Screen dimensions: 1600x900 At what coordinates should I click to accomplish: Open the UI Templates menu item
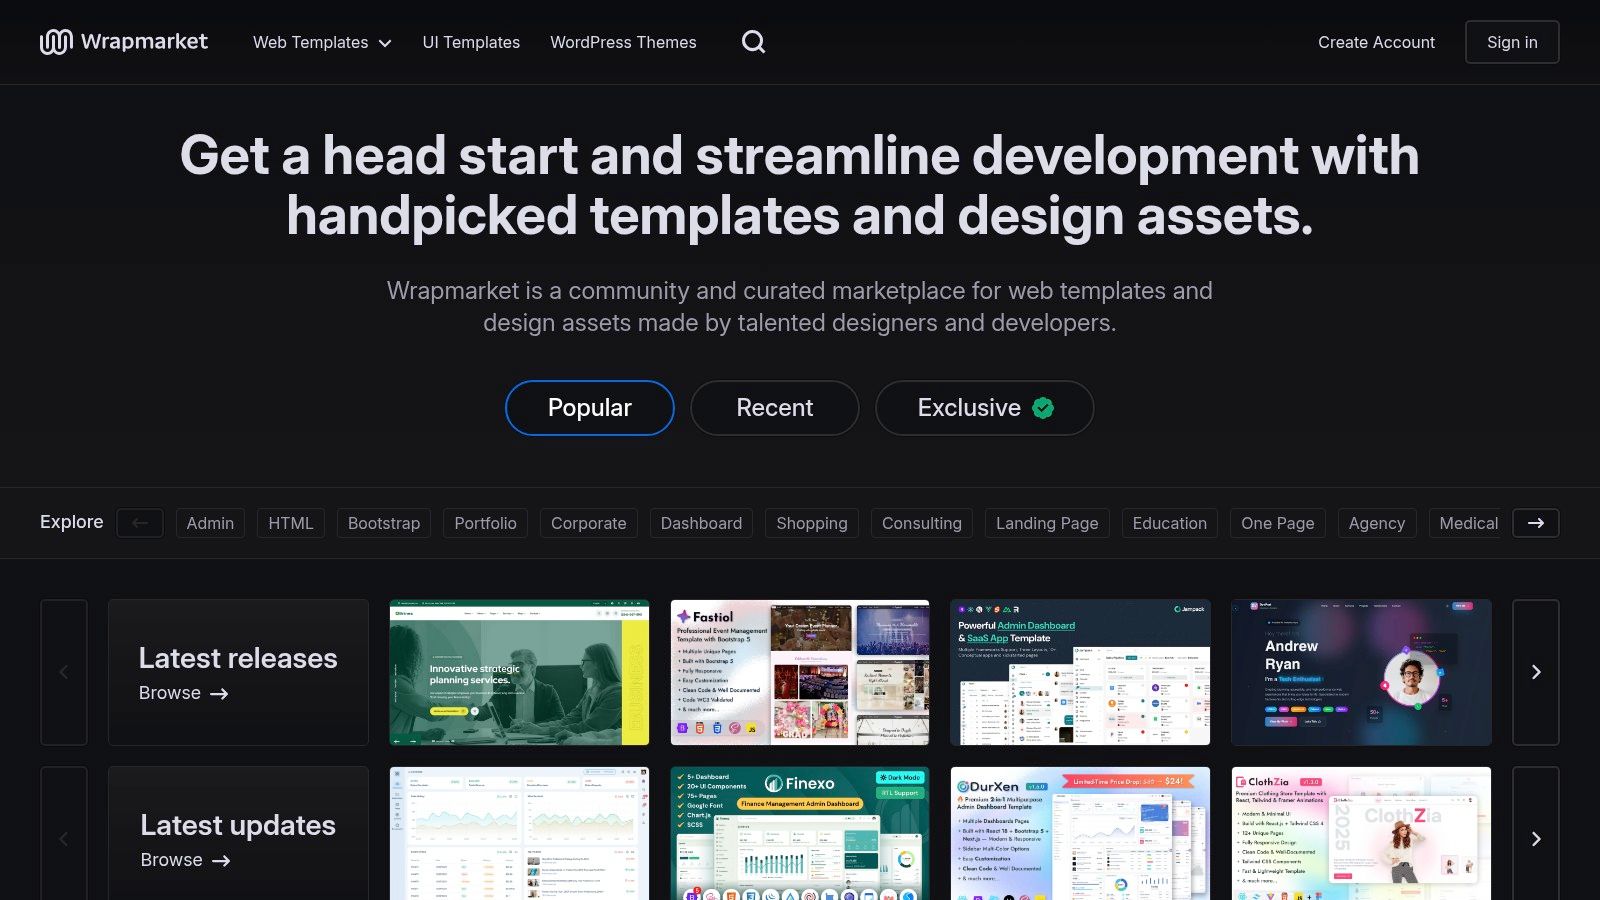pyautogui.click(x=471, y=42)
